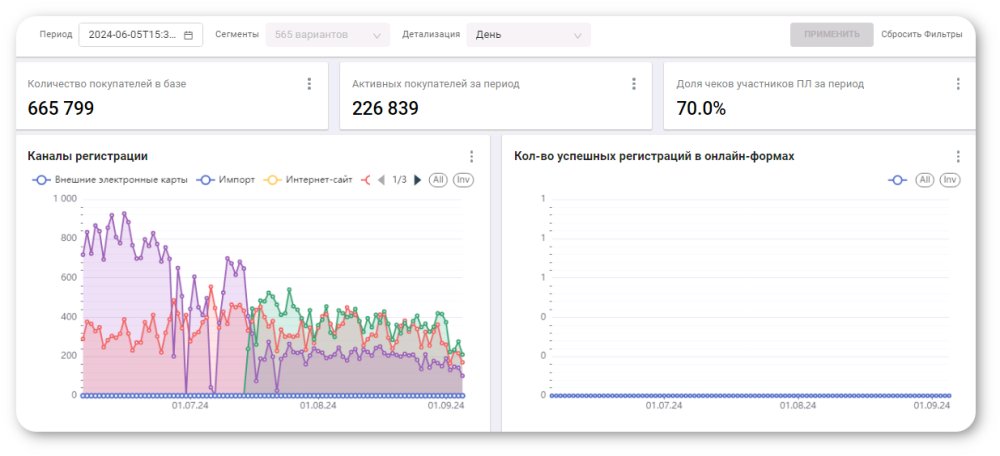Viewport: 1000px width, 456px height.
Task: Go to previous legend page arrow
Action: point(381,180)
